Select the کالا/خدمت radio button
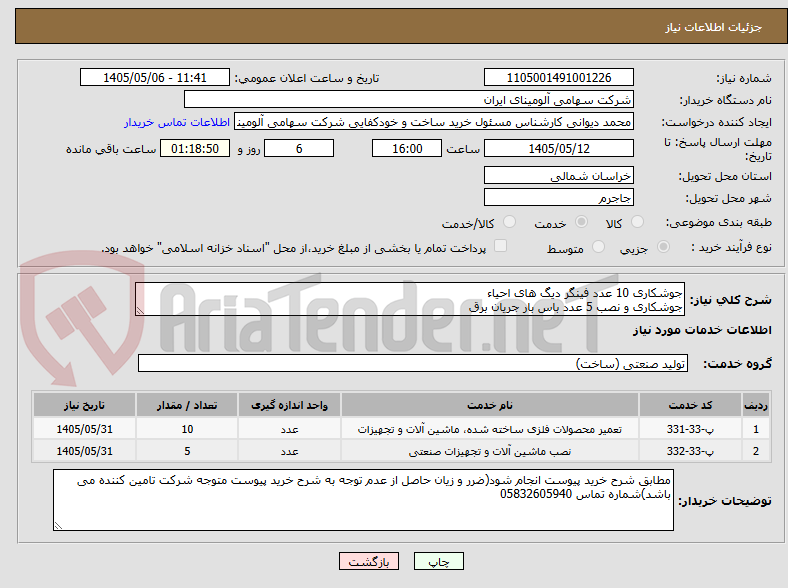 point(510,222)
